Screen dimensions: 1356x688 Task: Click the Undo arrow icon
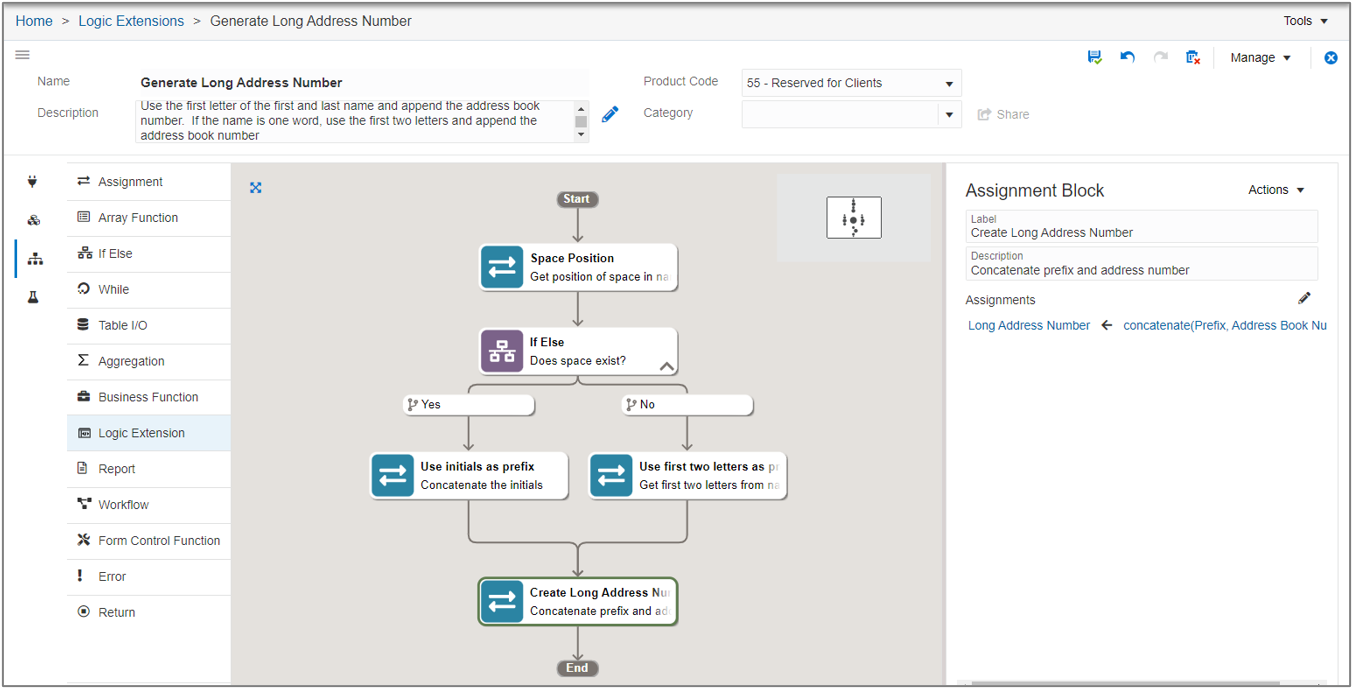pos(1127,58)
